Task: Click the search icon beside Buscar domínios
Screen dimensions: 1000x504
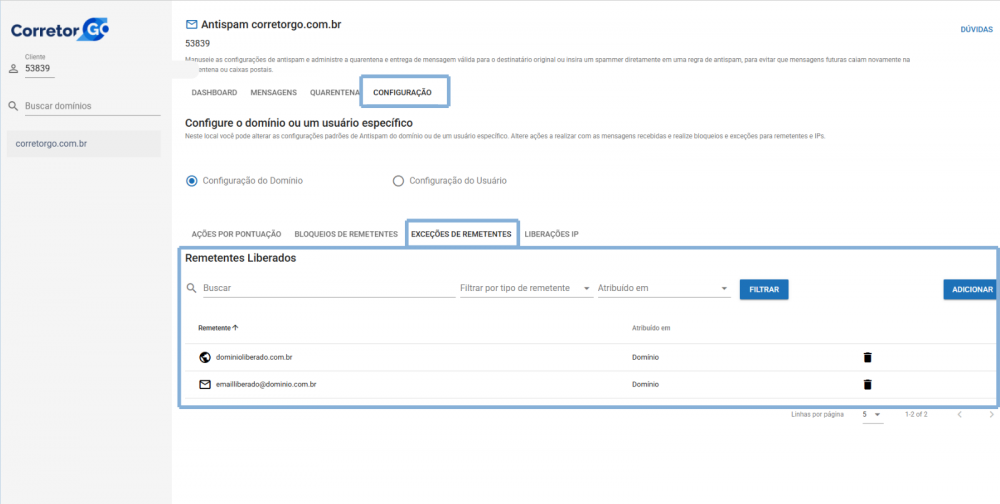Action: tap(13, 106)
